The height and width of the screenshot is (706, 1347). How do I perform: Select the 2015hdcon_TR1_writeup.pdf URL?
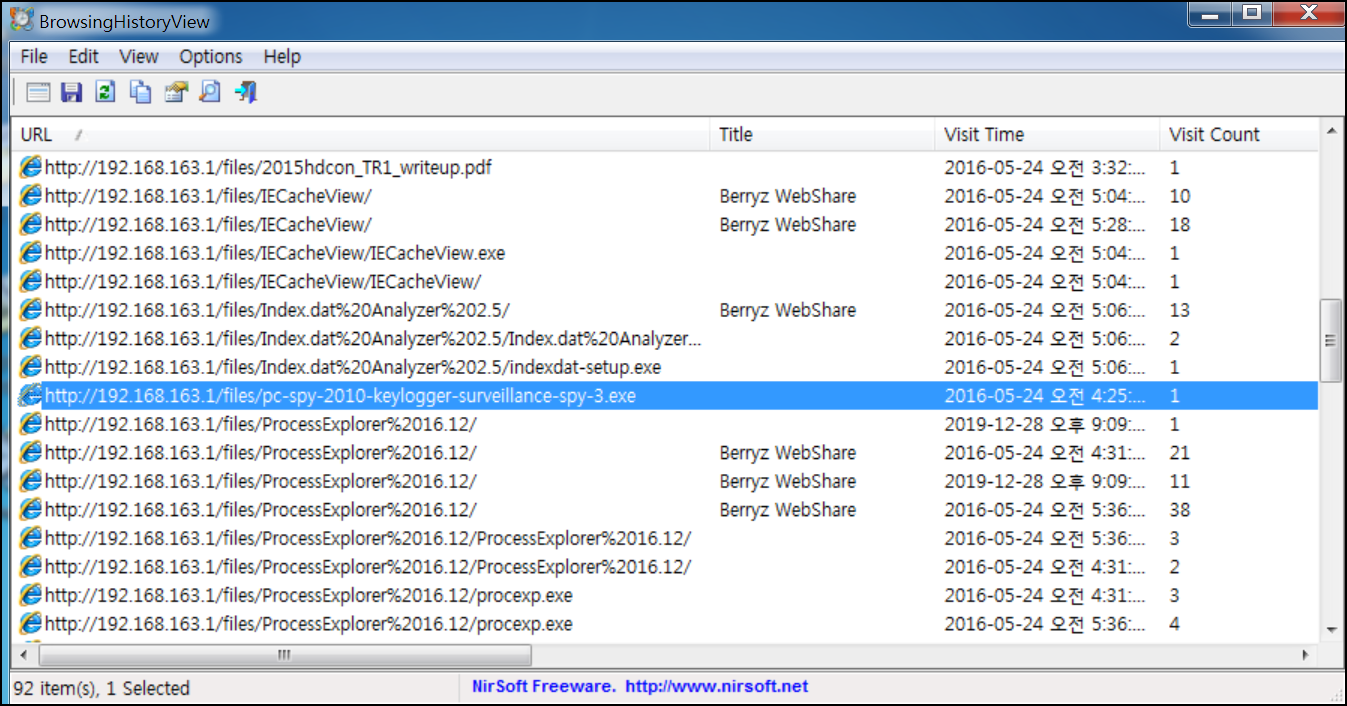(268, 167)
